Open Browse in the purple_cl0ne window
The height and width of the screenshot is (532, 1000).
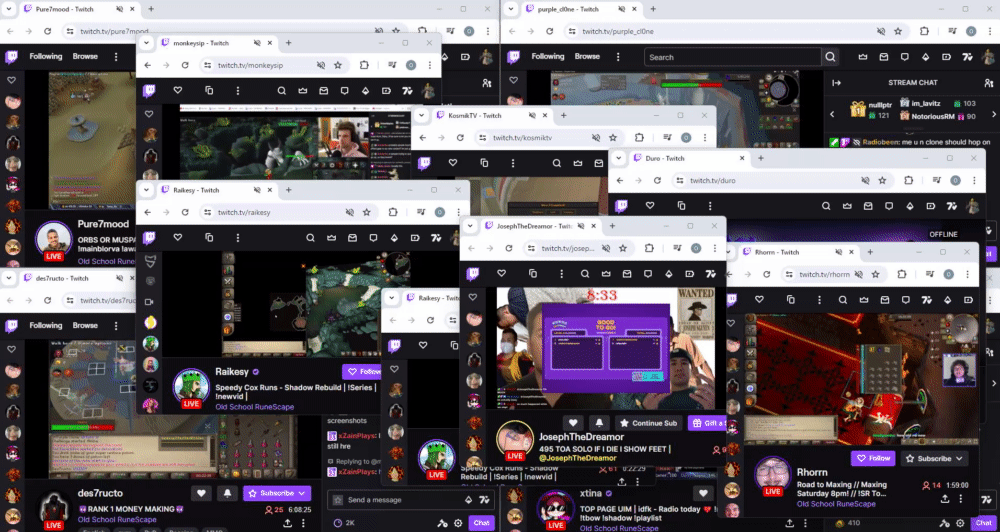point(587,56)
